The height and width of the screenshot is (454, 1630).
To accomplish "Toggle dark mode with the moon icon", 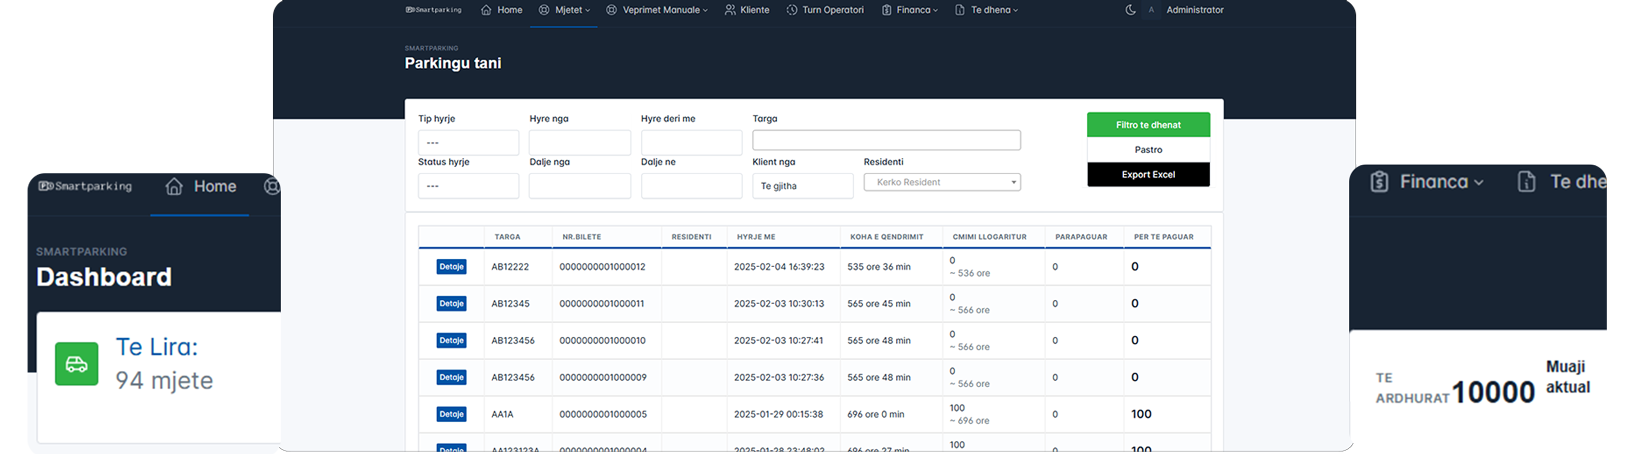I will [x=1130, y=10].
